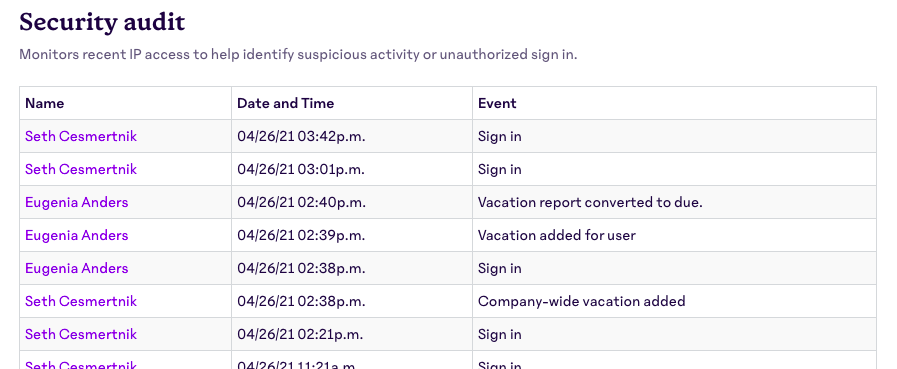897x369 pixels.
Task: Select Seth Cesmertnik link in 02:21p.m. row
Action: pos(81,334)
